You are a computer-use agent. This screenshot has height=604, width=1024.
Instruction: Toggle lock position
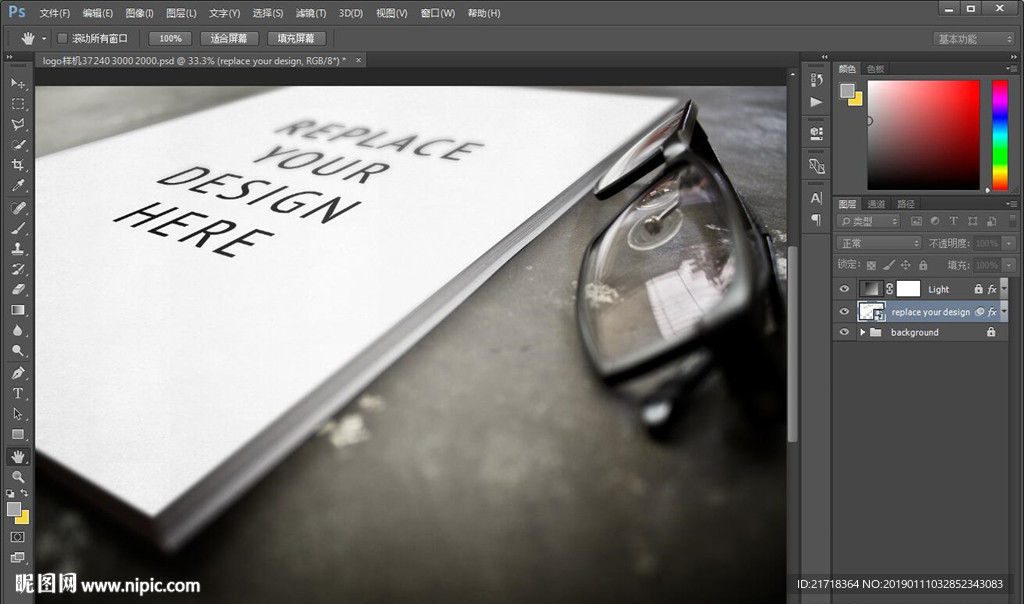pos(905,265)
